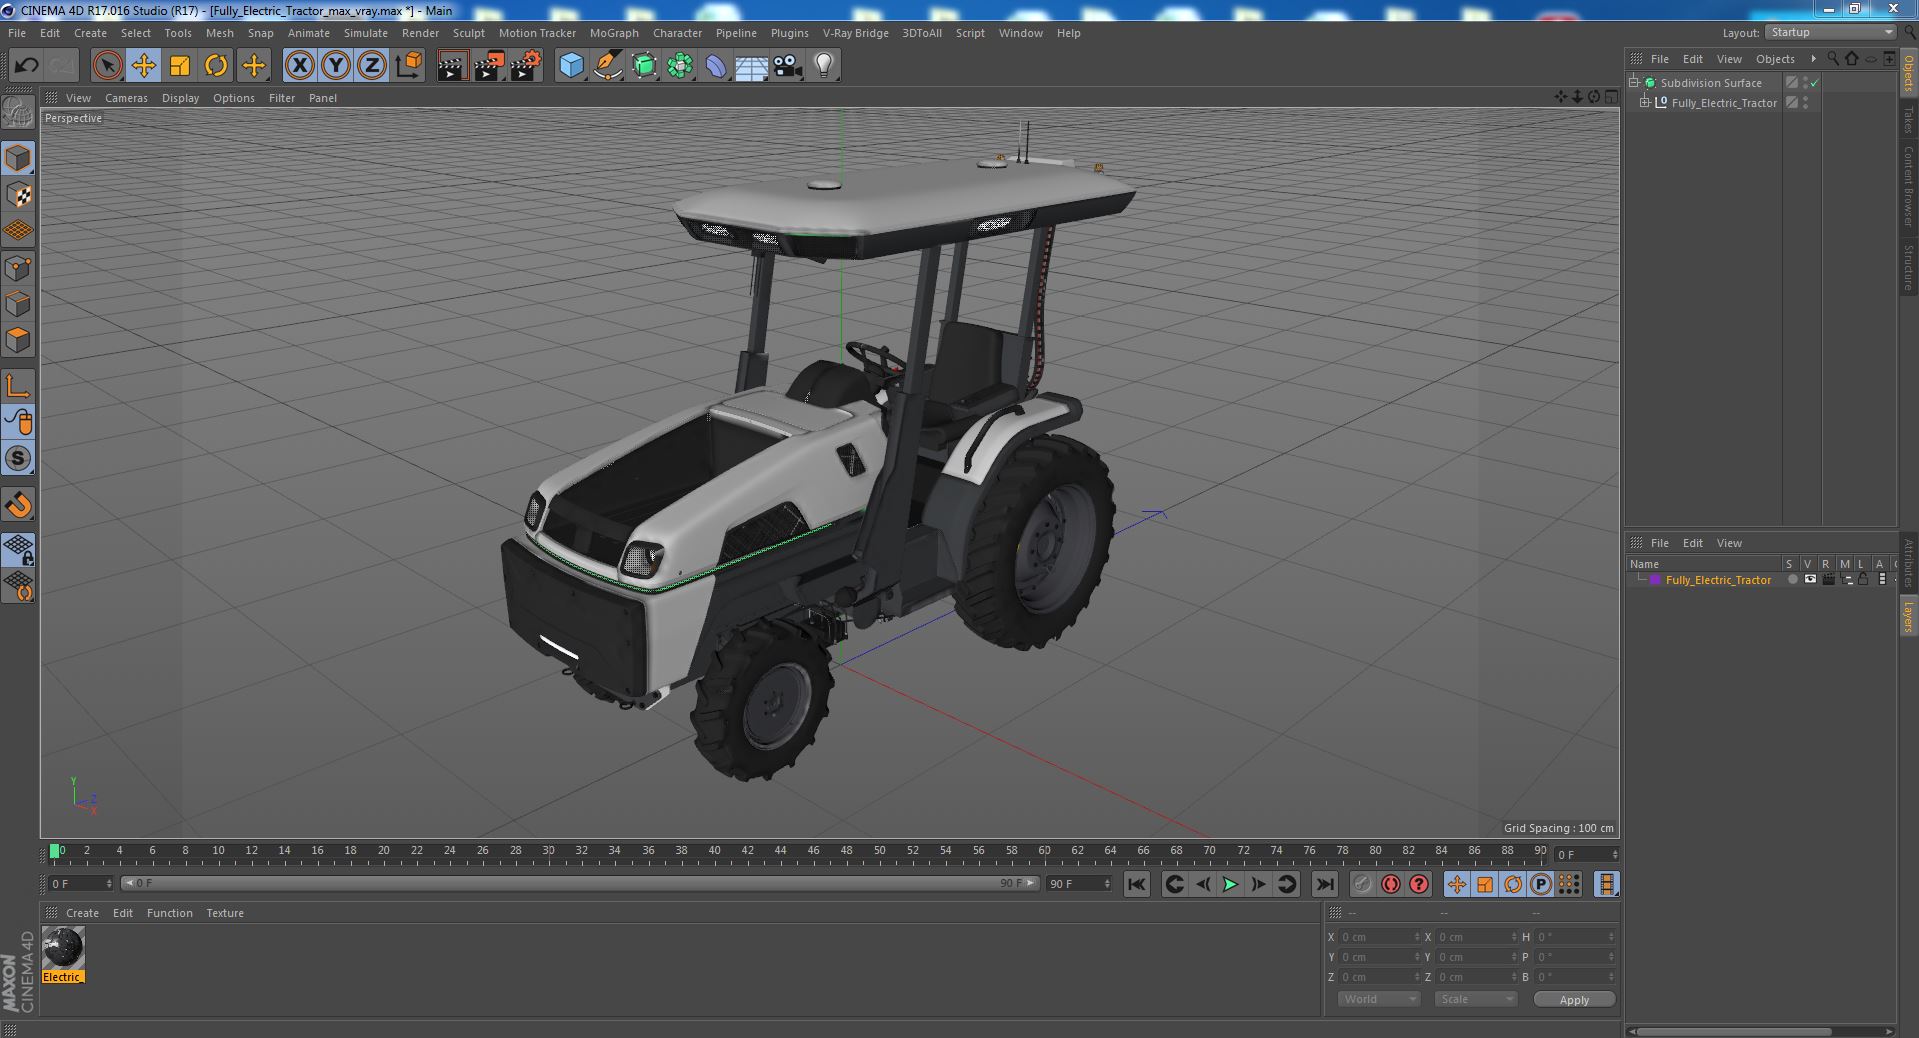Toggle the Y axis lock
Image resolution: width=1919 pixels, height=1038 pixels.
(336, 66)
